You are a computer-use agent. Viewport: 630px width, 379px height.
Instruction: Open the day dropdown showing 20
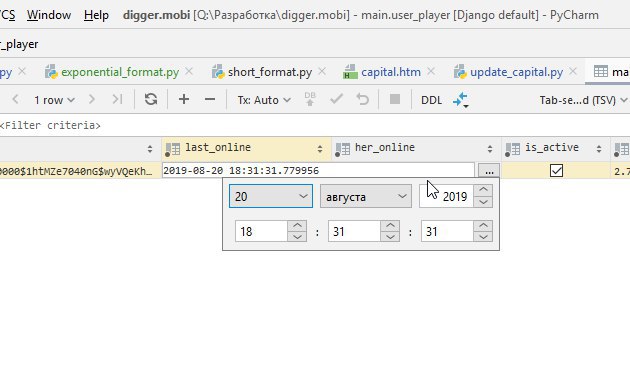click(271, 196)
